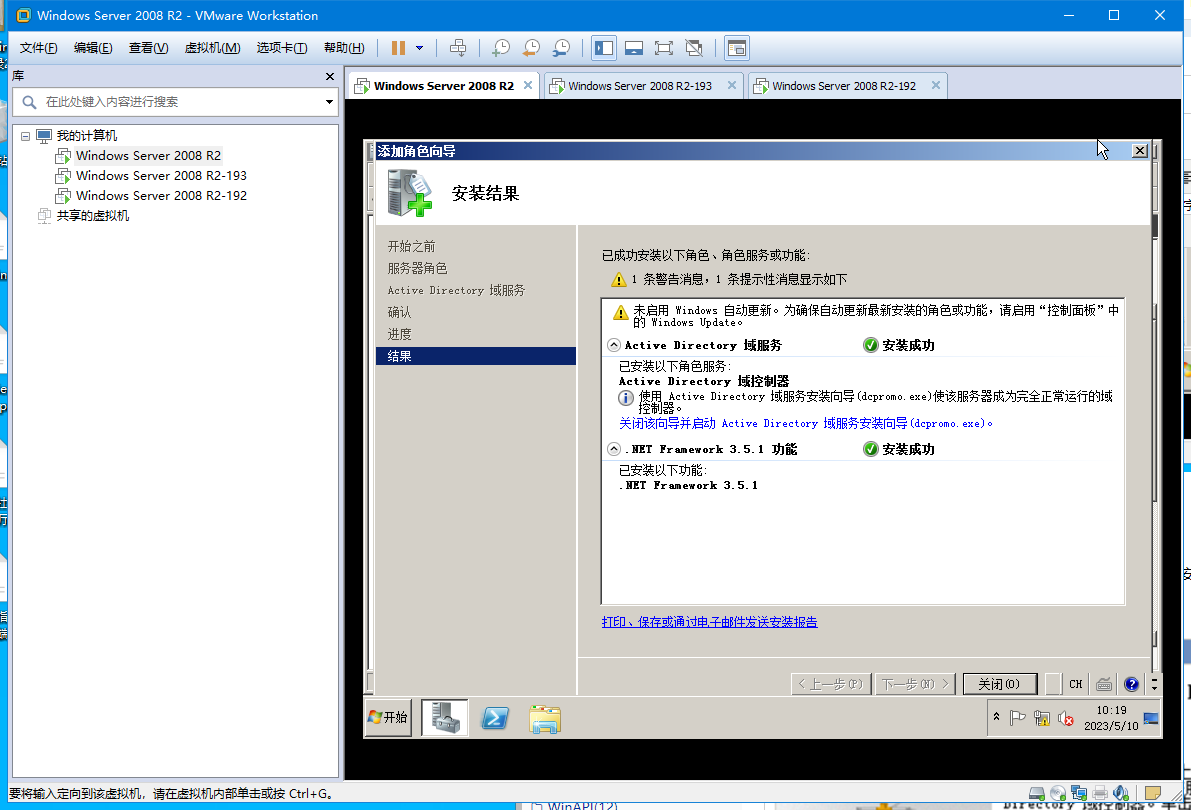Screen dimensions: 1191x810
Task: Open the 文件(F) menu
Action: pyautogui.click(x=39, y=48)
